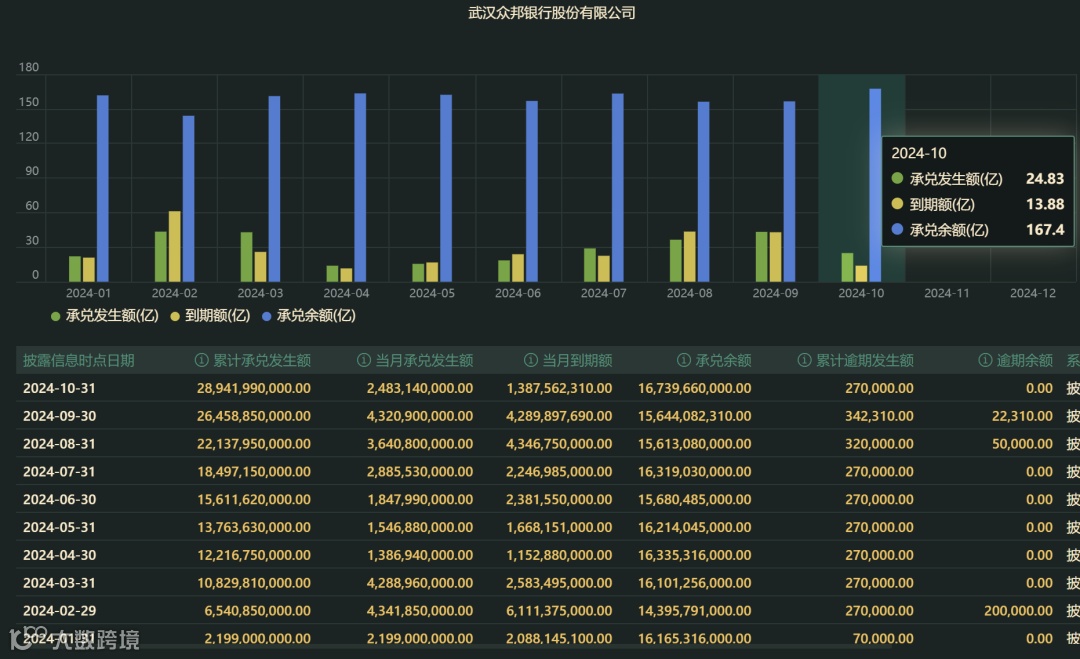Screen dimensions: 1080x659
Task: Select the 2024-06-30 table row date
Action: click(59, 499)
